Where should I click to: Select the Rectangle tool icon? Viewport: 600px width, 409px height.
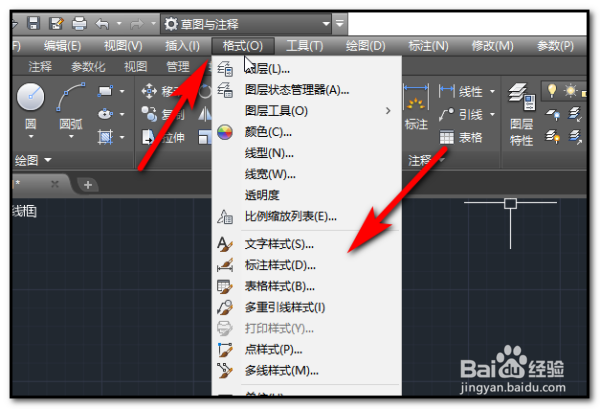[105, 91]
